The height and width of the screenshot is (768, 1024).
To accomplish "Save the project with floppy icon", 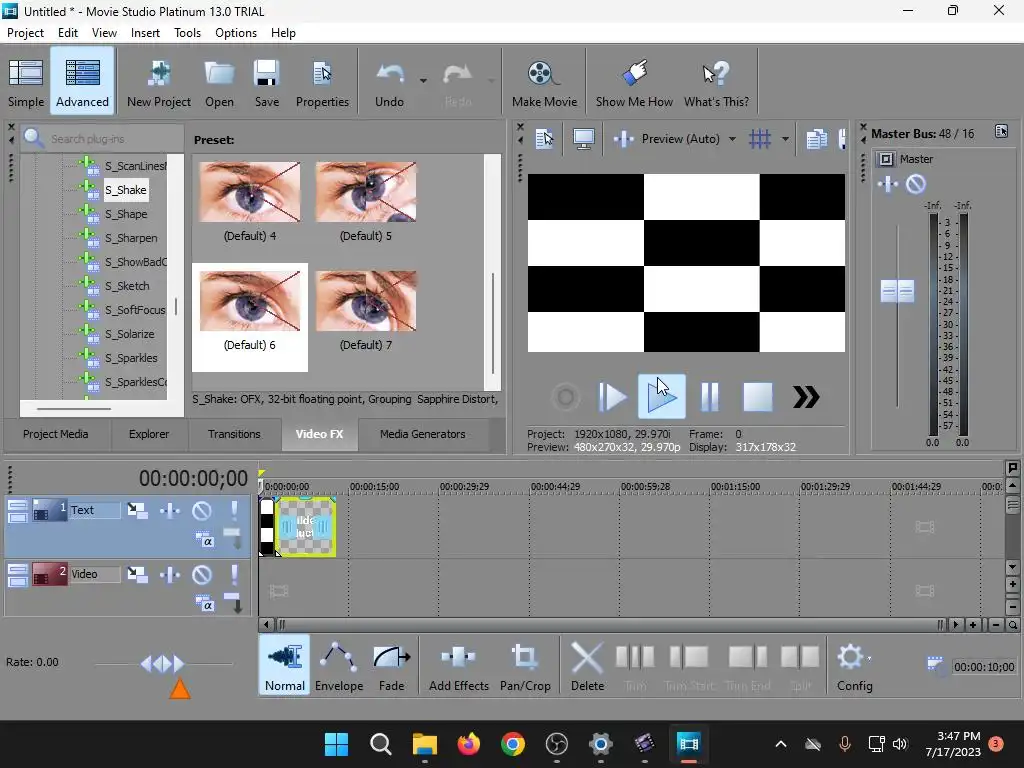I will (266, 82).
